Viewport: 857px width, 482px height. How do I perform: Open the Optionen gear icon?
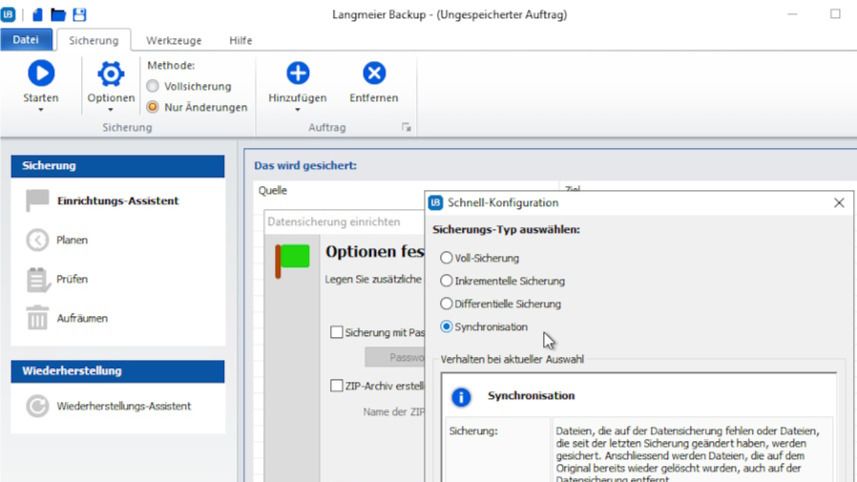pyautogui.click(x=111, y=74)
